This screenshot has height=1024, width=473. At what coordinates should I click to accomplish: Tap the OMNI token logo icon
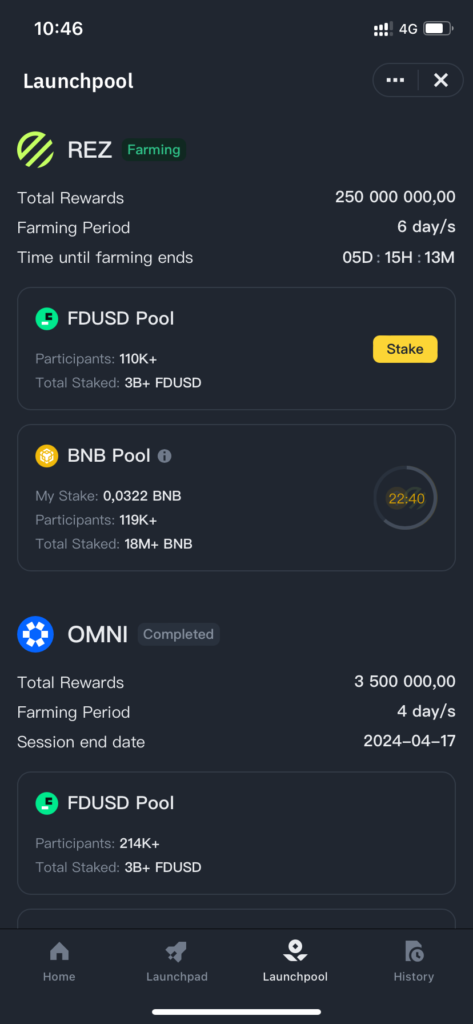pyautogui.click(x=35, y=634)
